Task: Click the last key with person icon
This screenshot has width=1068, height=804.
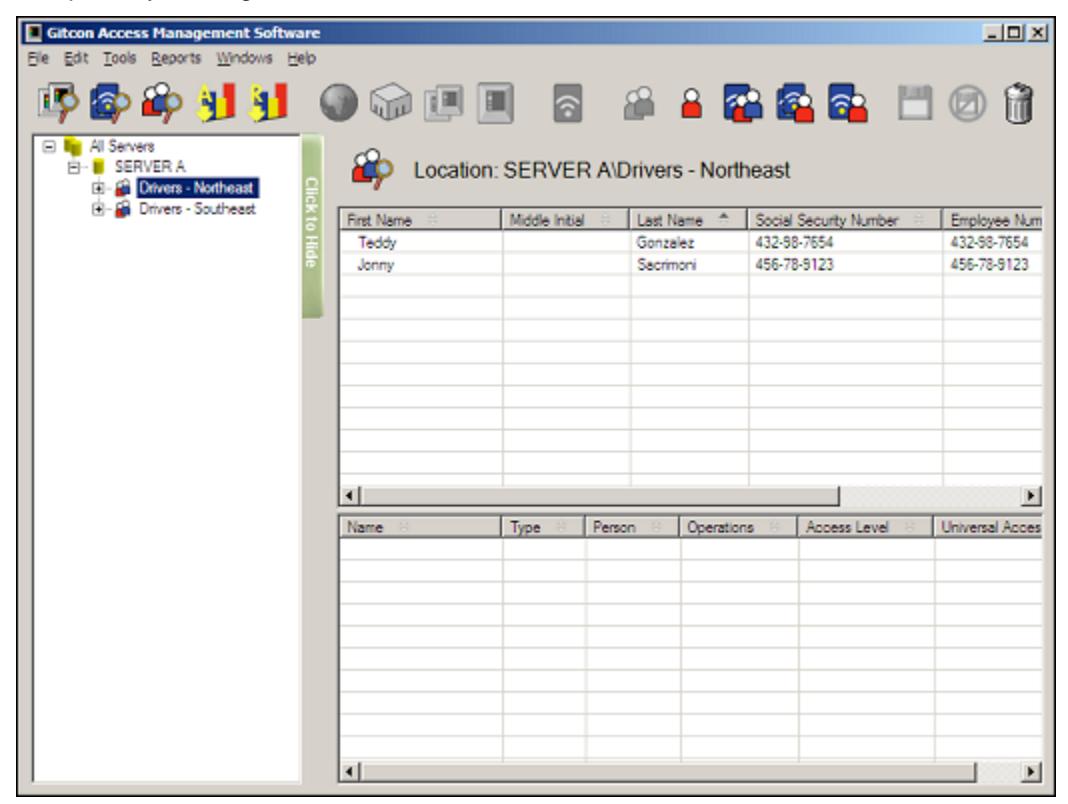Action: (847, 103)
